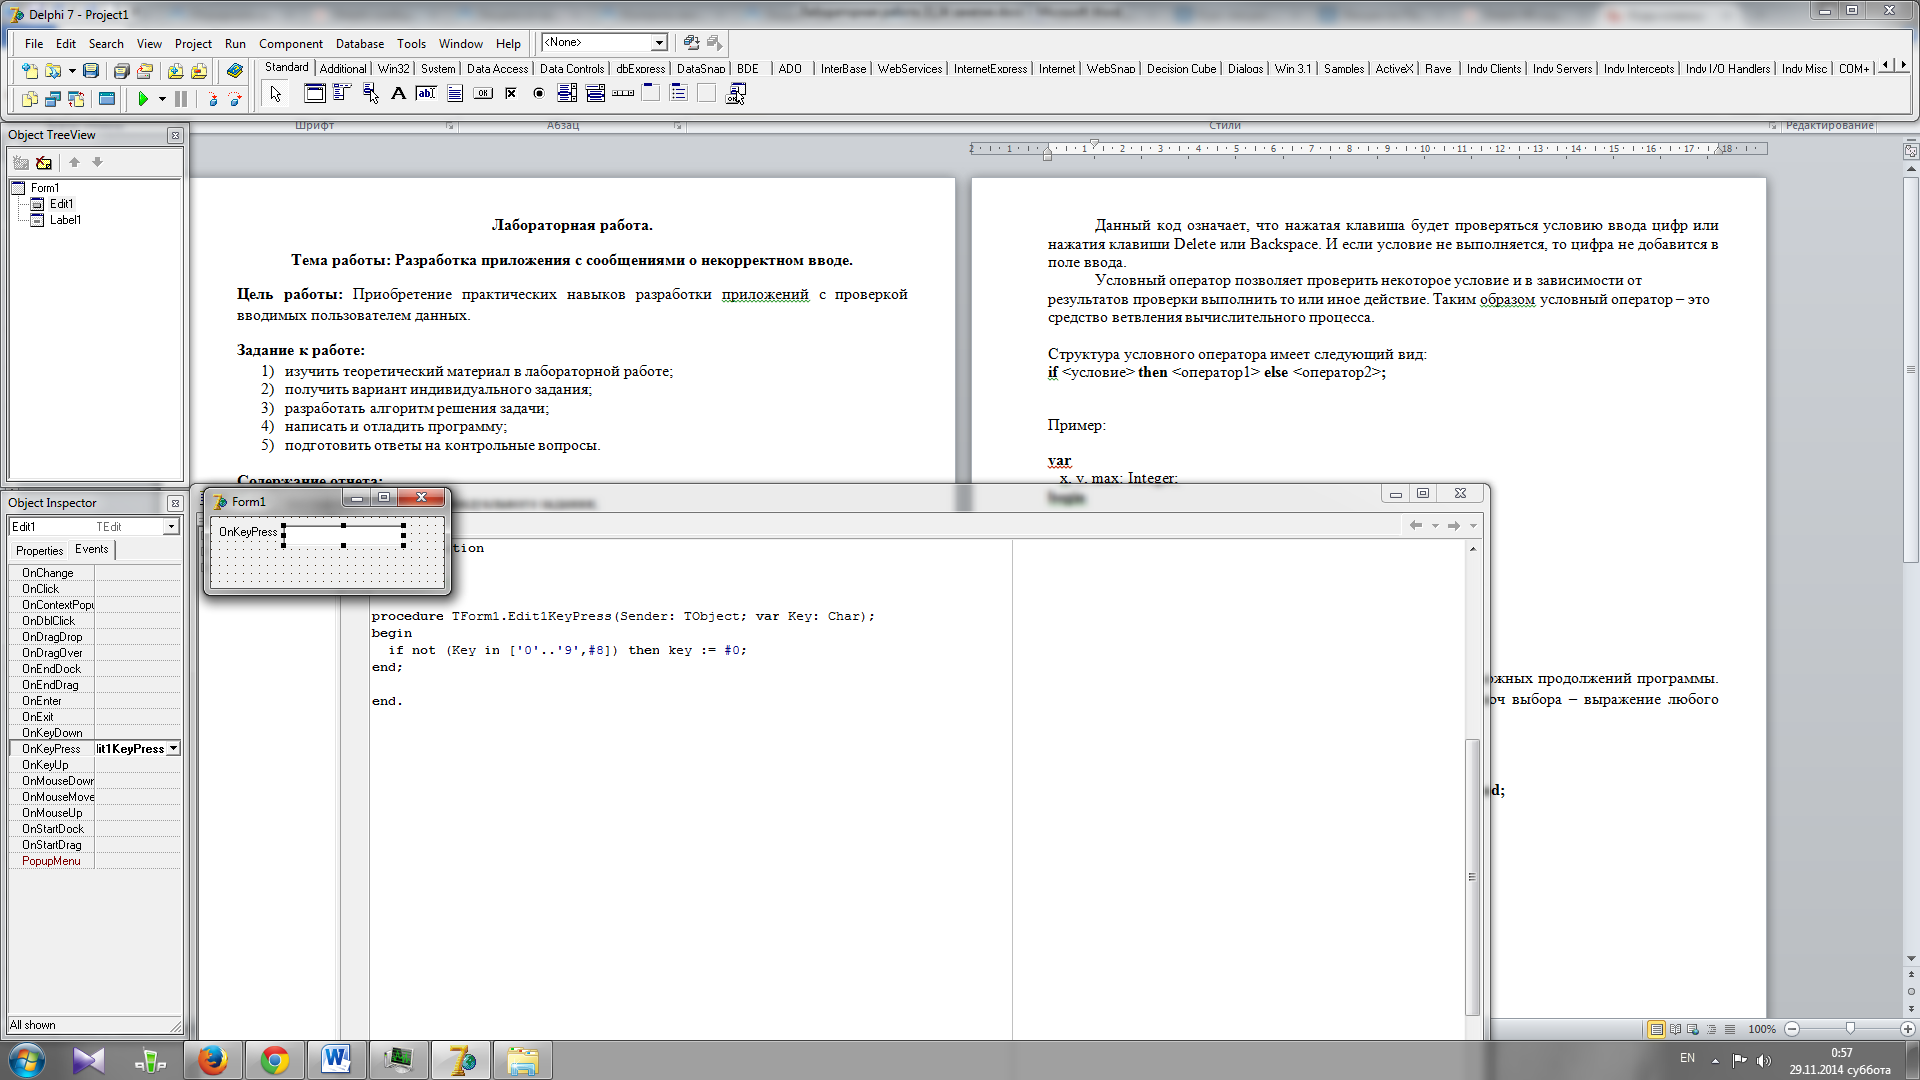
Task: Click code editor navigate forward arrow
Action: 1454,526
